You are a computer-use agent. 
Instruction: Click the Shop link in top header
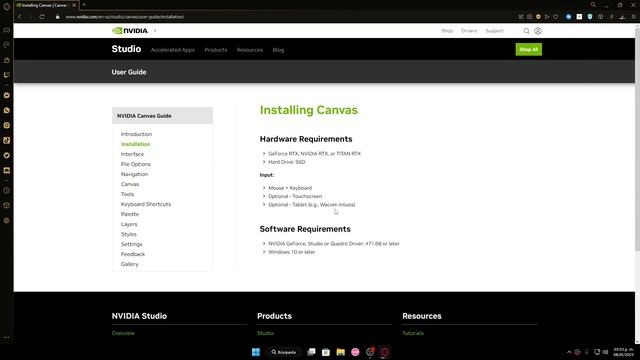click(x=447, y=31)
